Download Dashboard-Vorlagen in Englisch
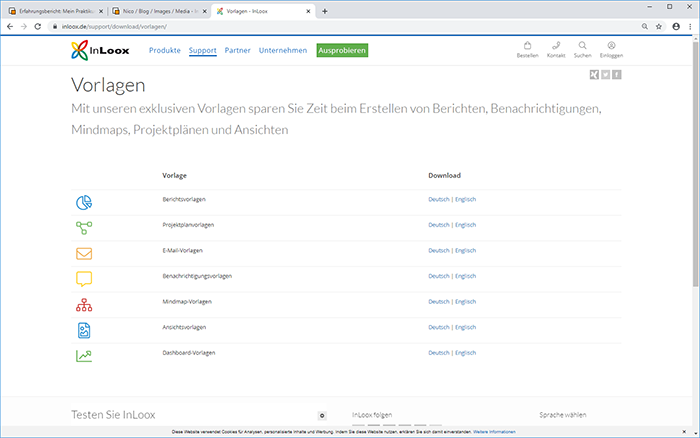Viewport: 700px width, 438px height. [466, 353]
